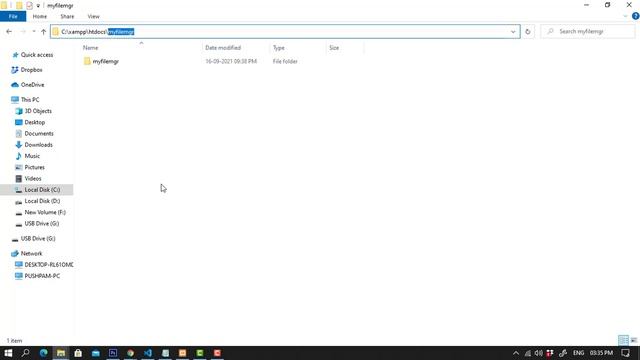Screen dimensions: 640x360
Task: Open the clock showing 03:35 PM
Action: pyautogui.click(x=601, y=353)
